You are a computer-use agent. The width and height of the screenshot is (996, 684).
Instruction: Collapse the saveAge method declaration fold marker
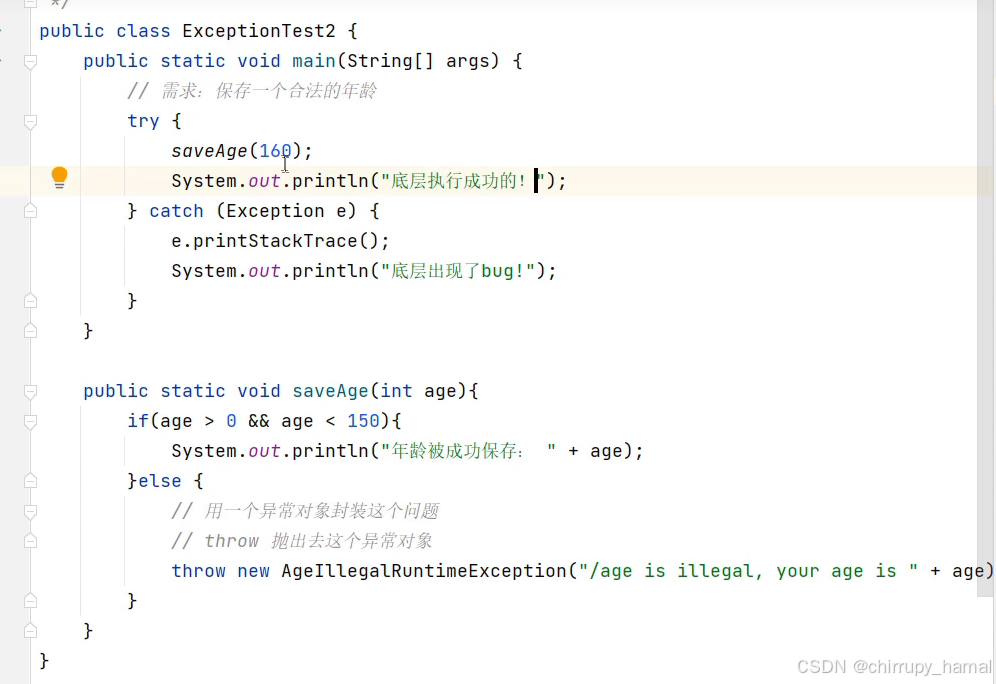pyautogui.click(x=30, y=391)
